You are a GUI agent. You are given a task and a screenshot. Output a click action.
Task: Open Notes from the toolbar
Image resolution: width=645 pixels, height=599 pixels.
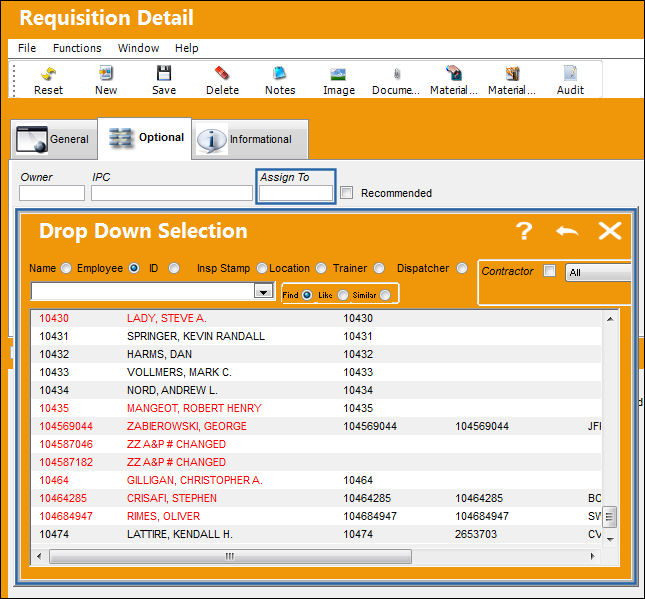[280, 81]
